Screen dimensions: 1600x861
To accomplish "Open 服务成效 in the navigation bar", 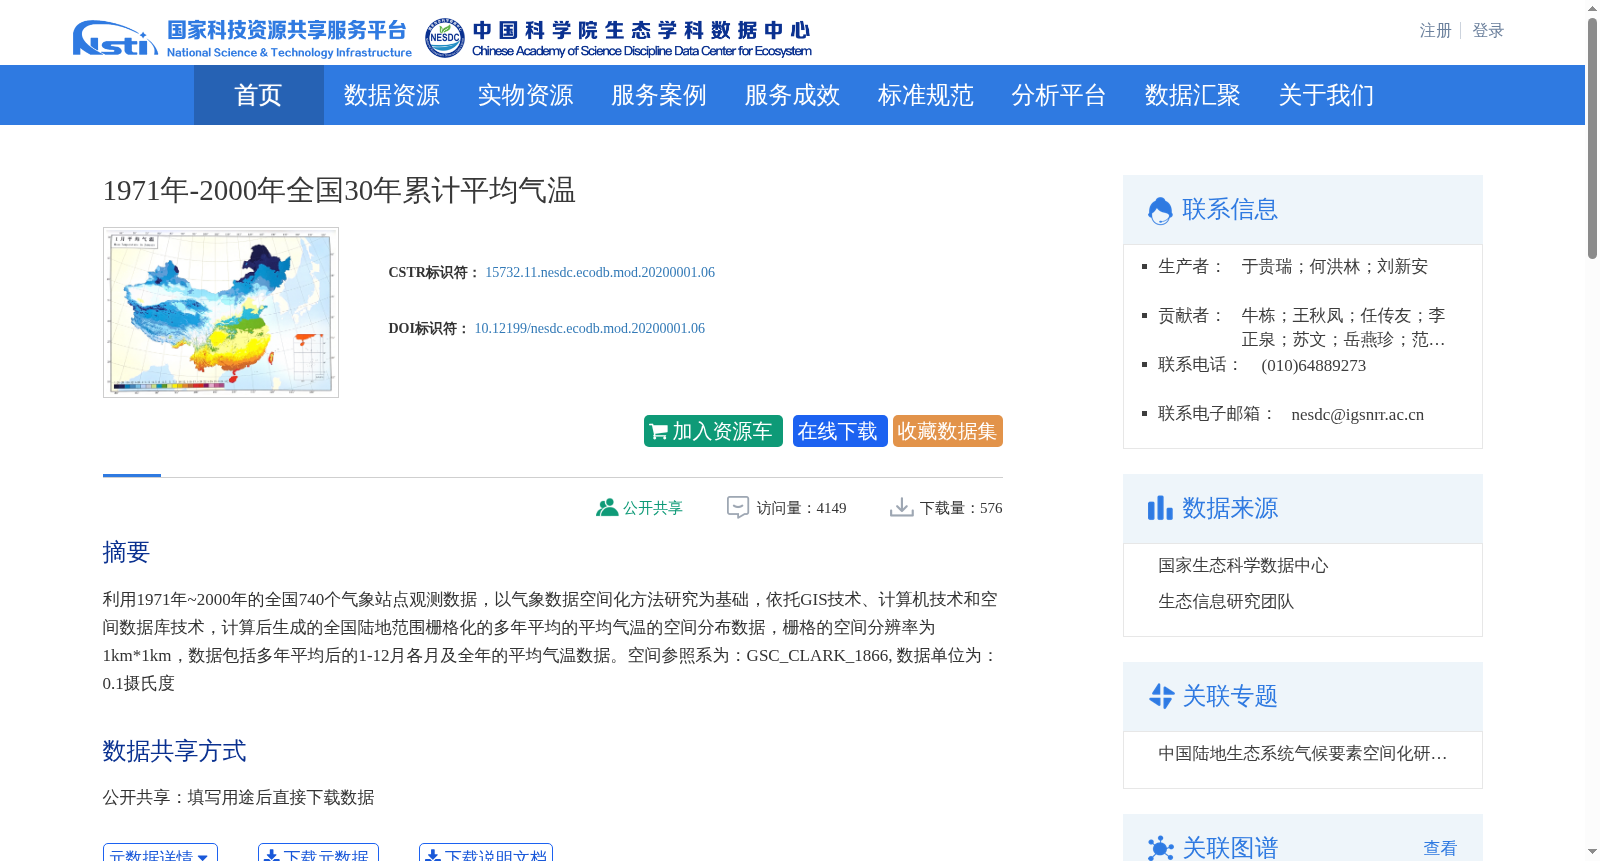I will (x=792, y=95).
